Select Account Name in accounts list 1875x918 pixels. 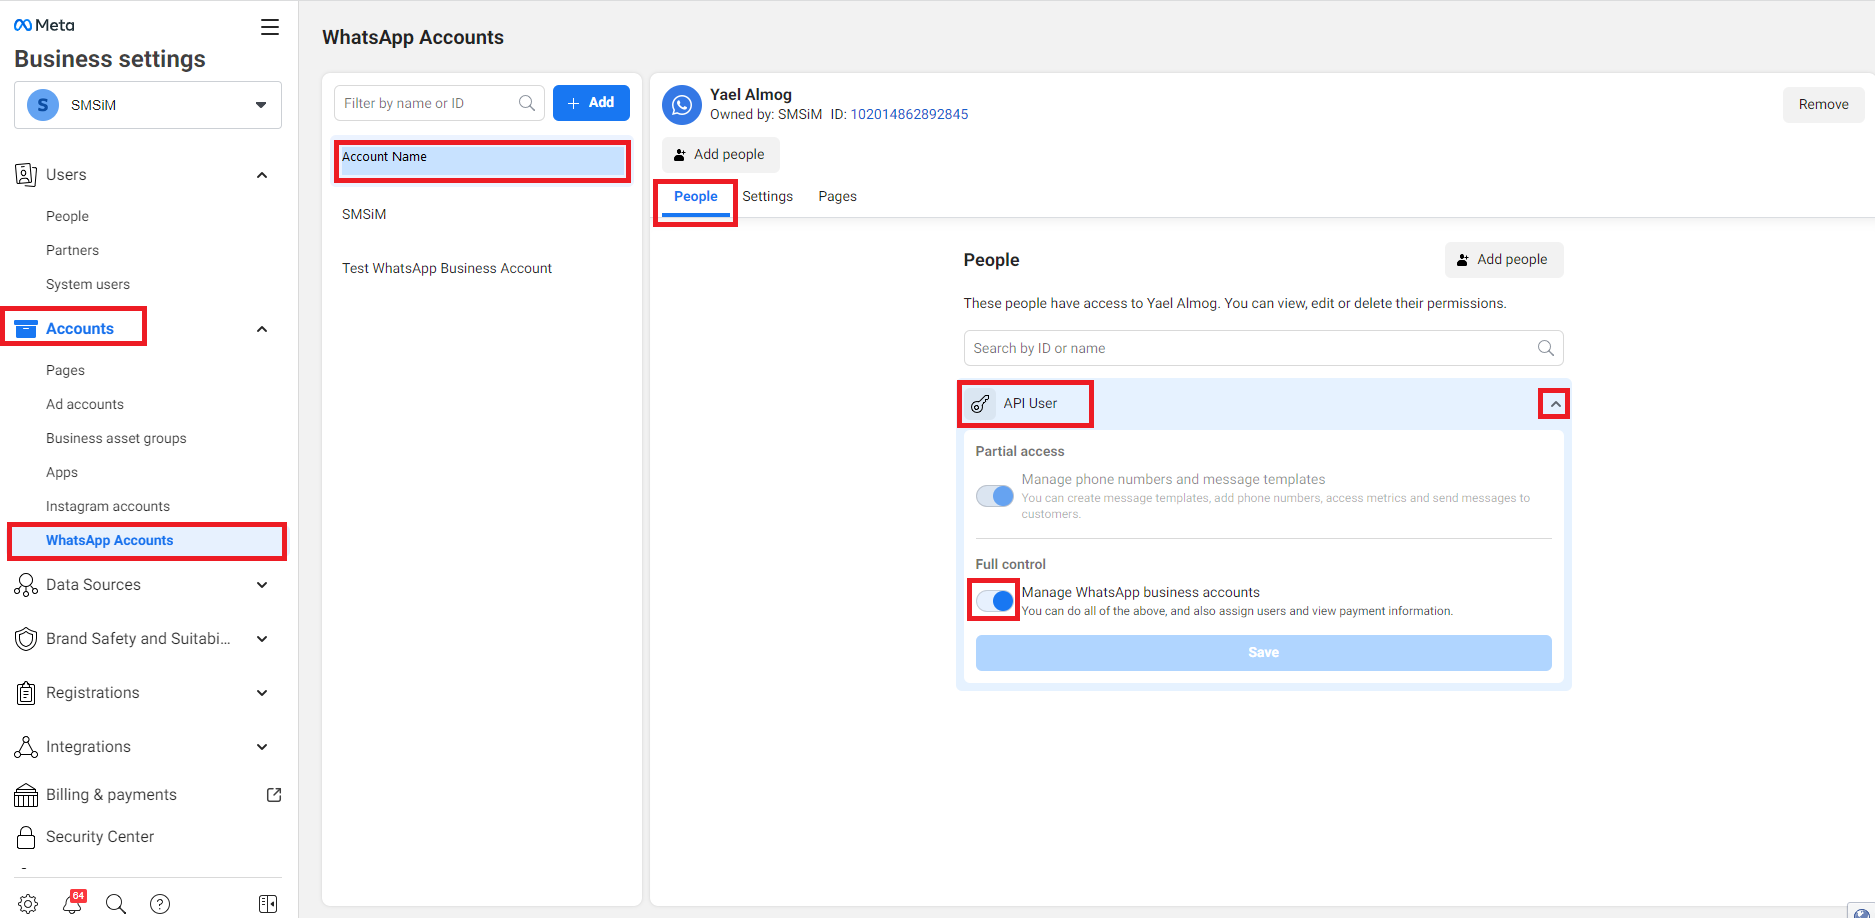click(x=482, y=161)
